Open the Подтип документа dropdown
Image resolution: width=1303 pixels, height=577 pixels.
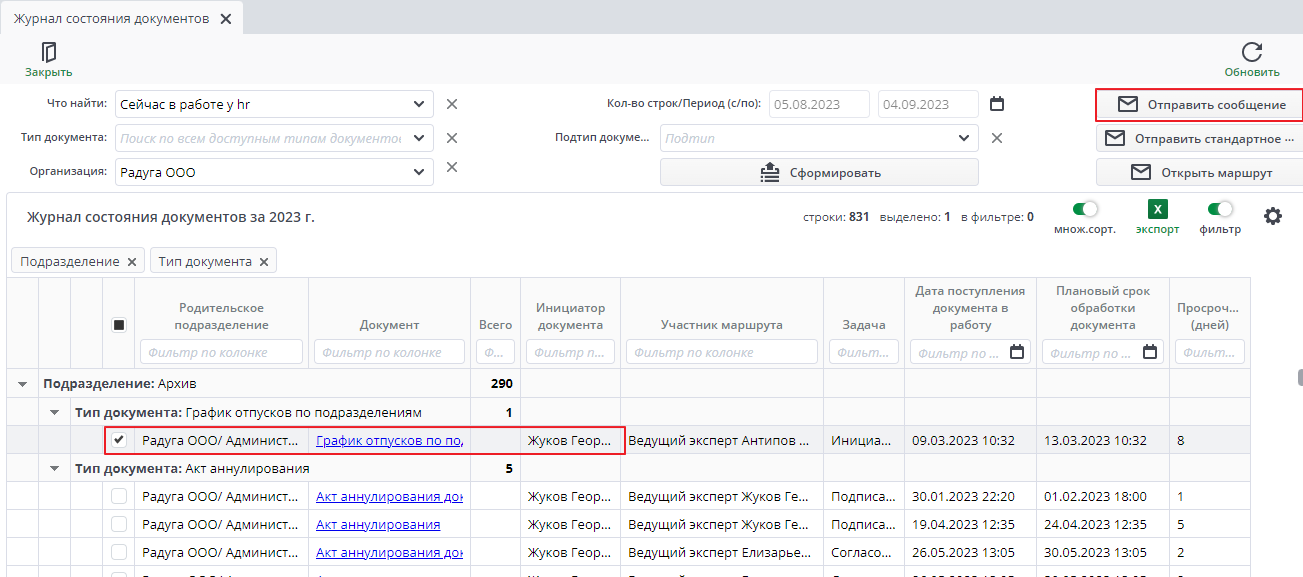963,138
